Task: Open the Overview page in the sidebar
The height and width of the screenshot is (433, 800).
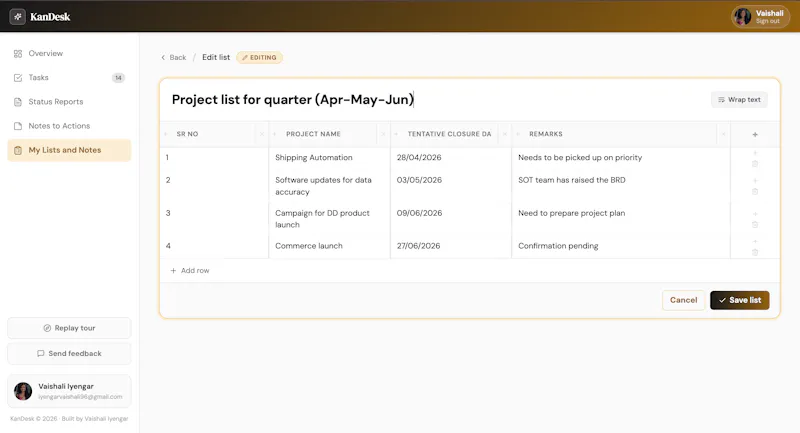Action: pos(69,54)
